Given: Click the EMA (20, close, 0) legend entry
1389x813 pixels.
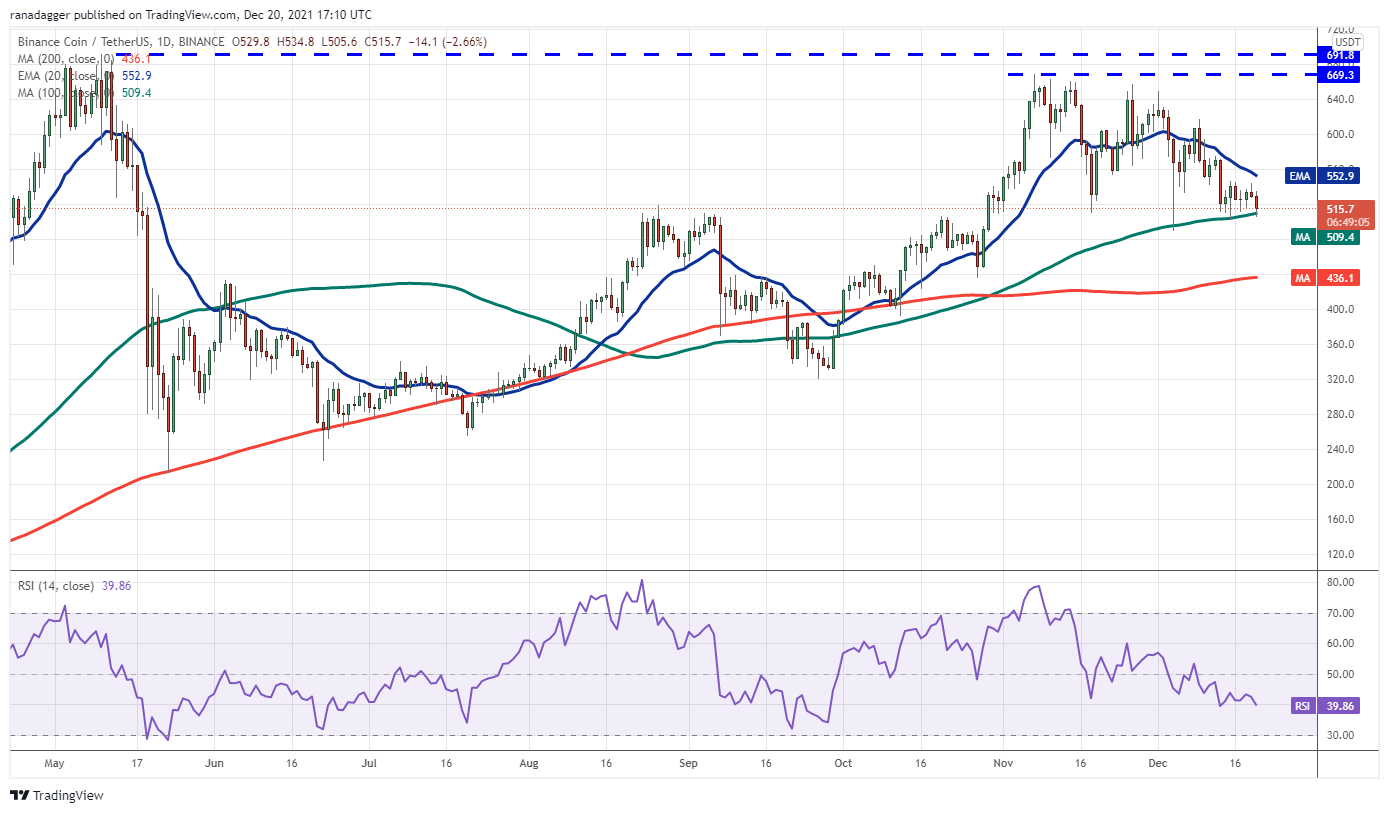Looking at the screenshot, I should point(67,76).
